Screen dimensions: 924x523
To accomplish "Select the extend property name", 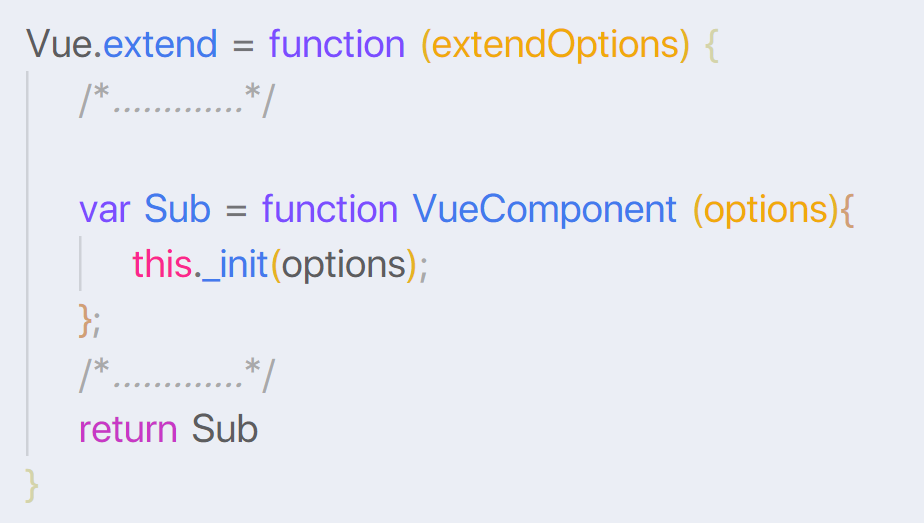I will tap(160, 44).
